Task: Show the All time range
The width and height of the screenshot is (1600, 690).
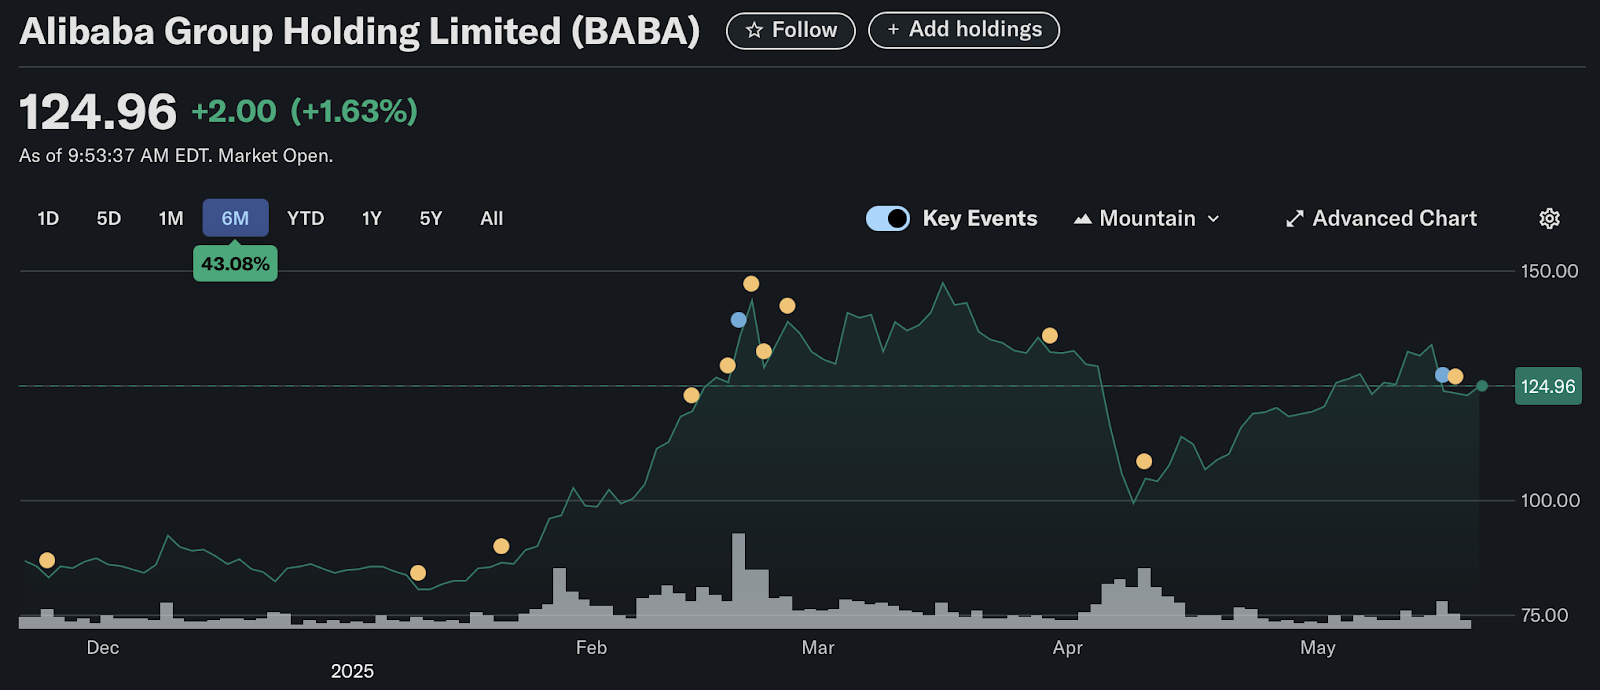Action: 492,218
